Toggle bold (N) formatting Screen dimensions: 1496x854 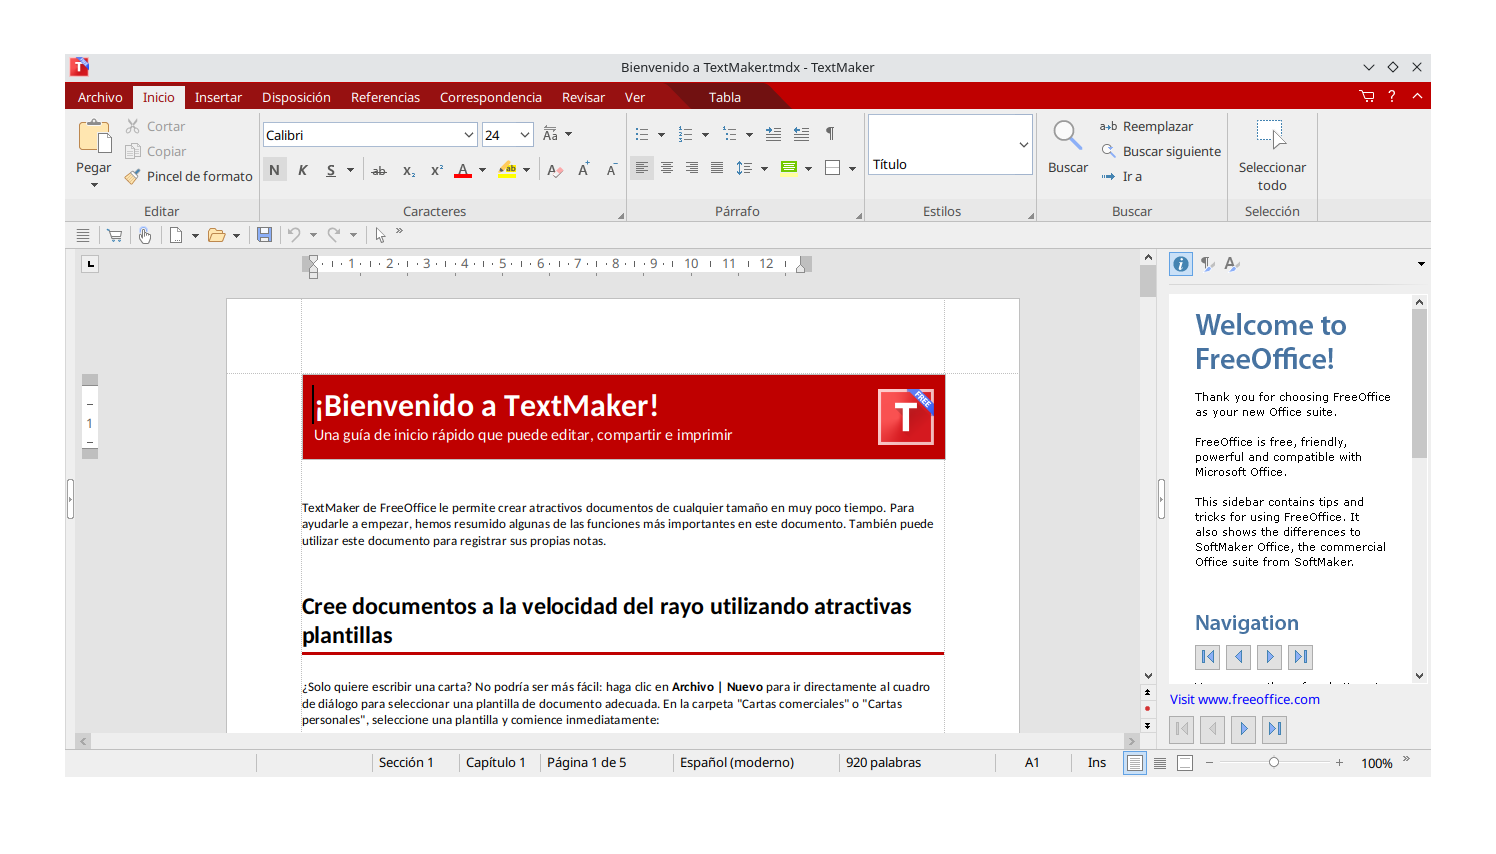274,170
